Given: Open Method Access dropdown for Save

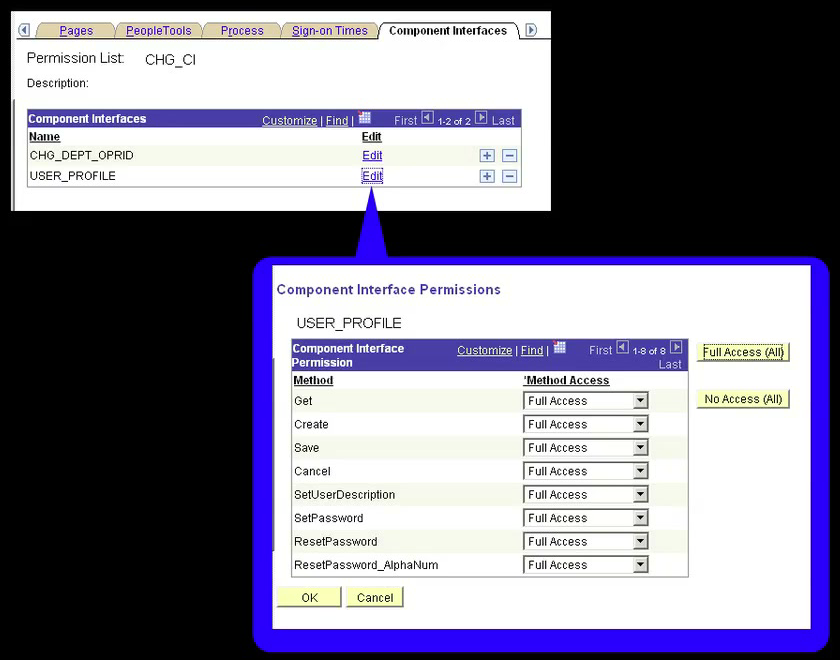Looking at the screenshot, I should pos(586,447).
